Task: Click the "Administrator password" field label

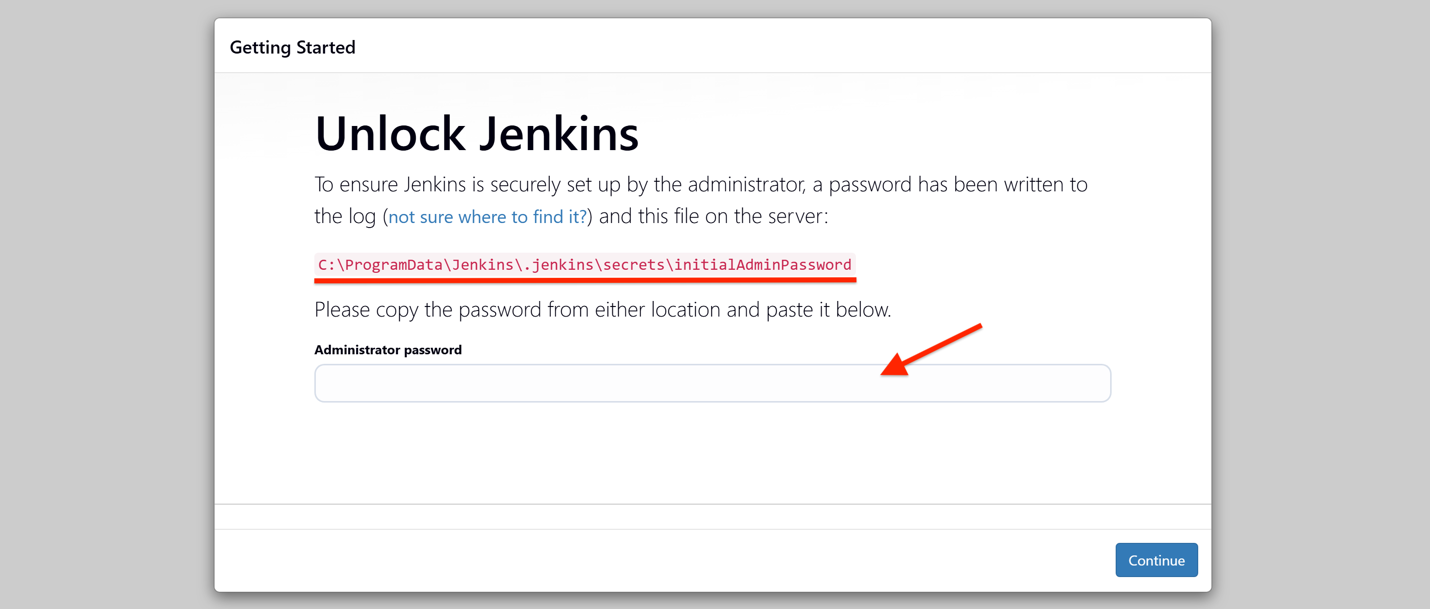Action: coord(388,350)
